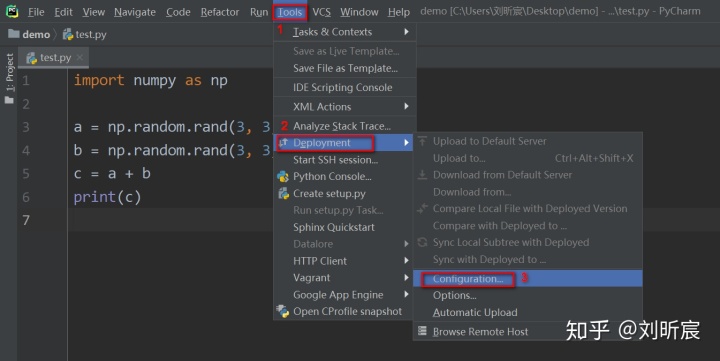Select Analyze Stack Trace
The width and height of the screenshot is (720, 361).
click(x=345, y=126)
